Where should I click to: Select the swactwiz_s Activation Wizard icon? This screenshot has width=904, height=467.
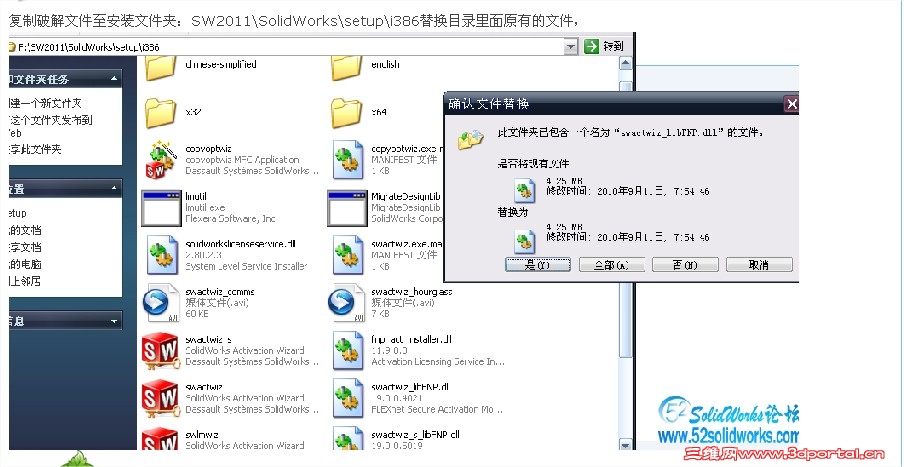click(160, 351)
